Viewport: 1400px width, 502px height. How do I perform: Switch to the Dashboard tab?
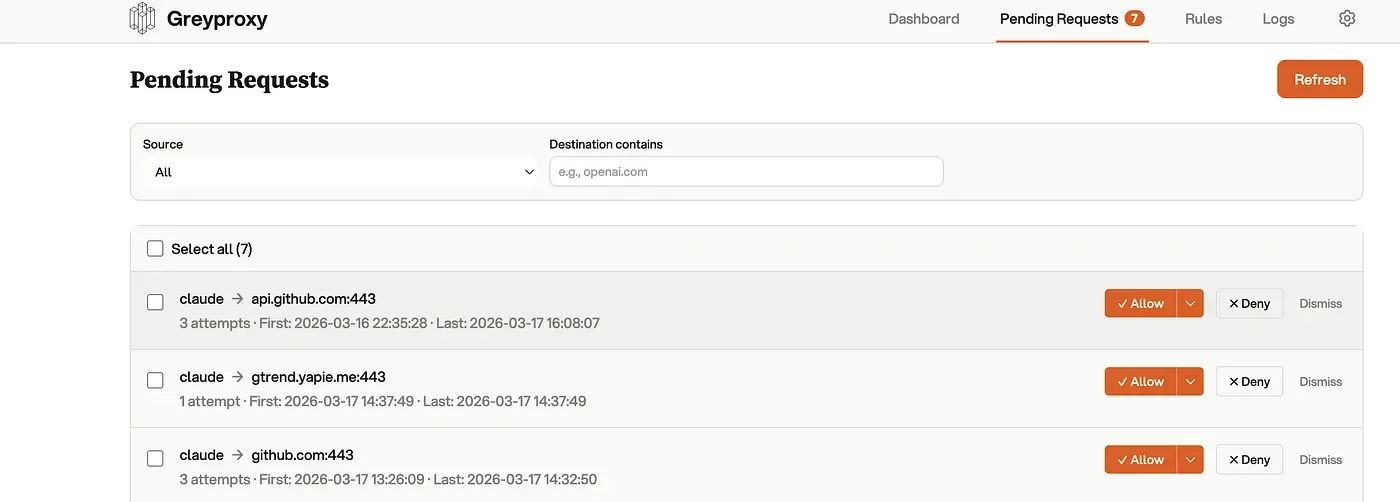coord(923,19)
